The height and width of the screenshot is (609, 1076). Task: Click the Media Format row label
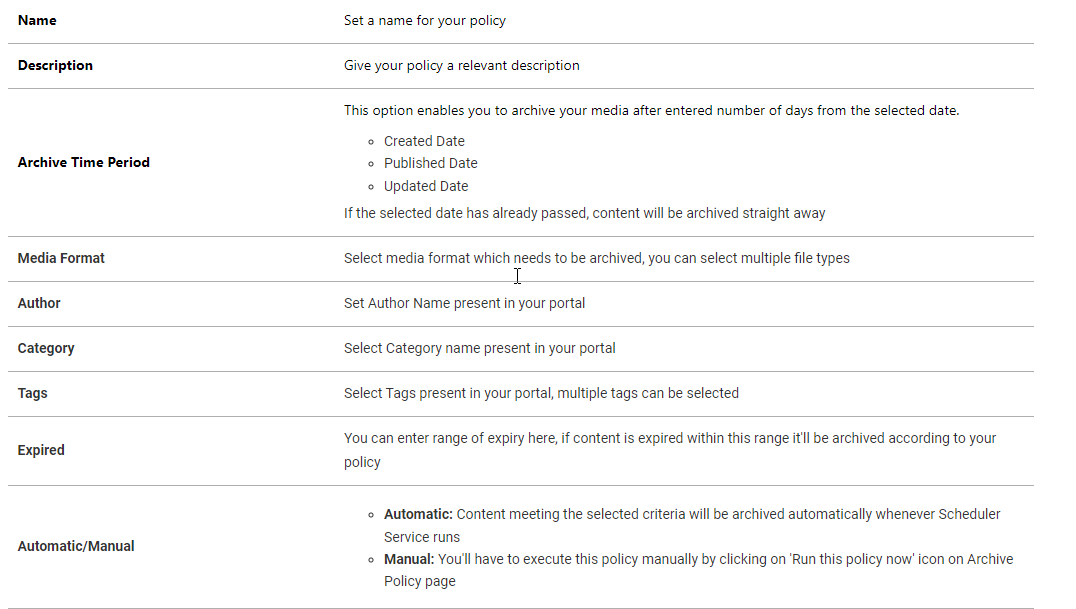(61, 258)
